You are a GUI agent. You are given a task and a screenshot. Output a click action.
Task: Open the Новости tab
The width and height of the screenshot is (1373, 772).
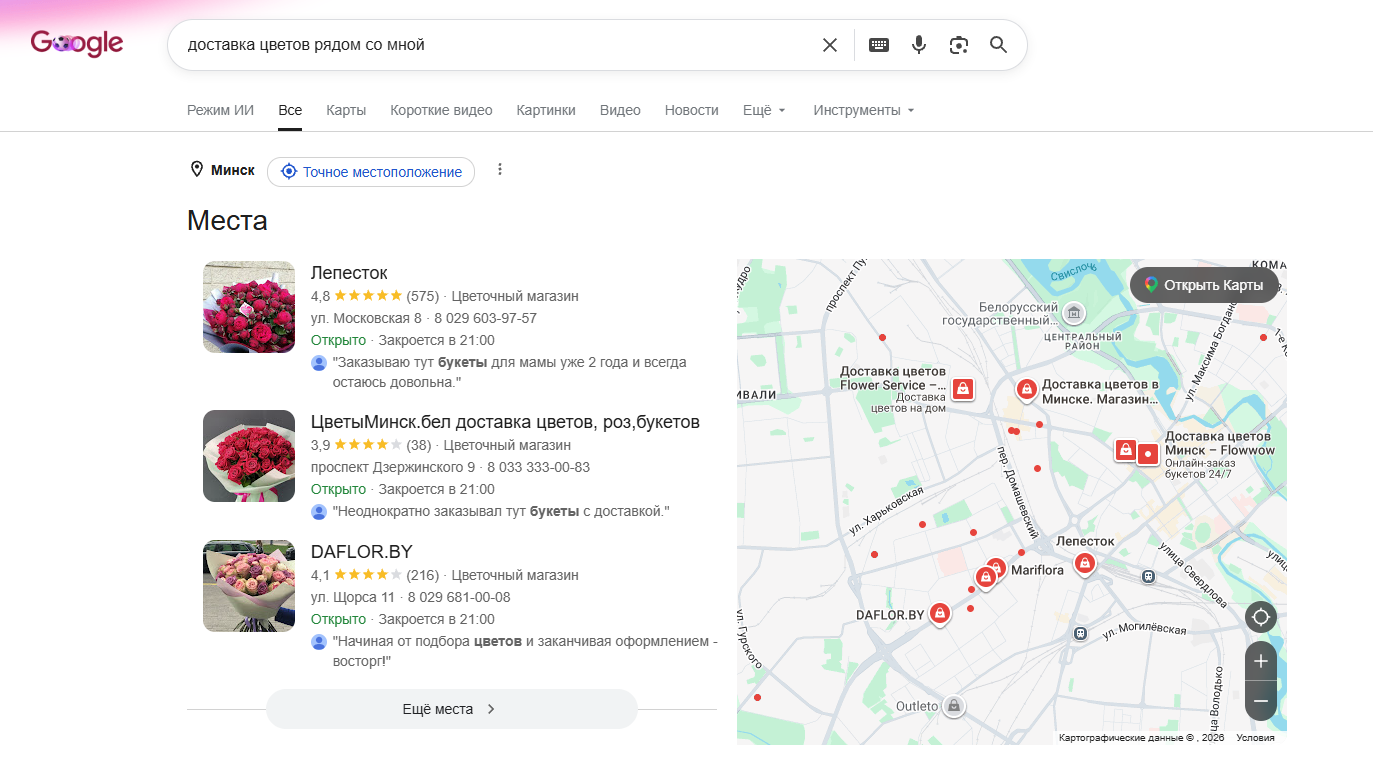pos(692,110)
